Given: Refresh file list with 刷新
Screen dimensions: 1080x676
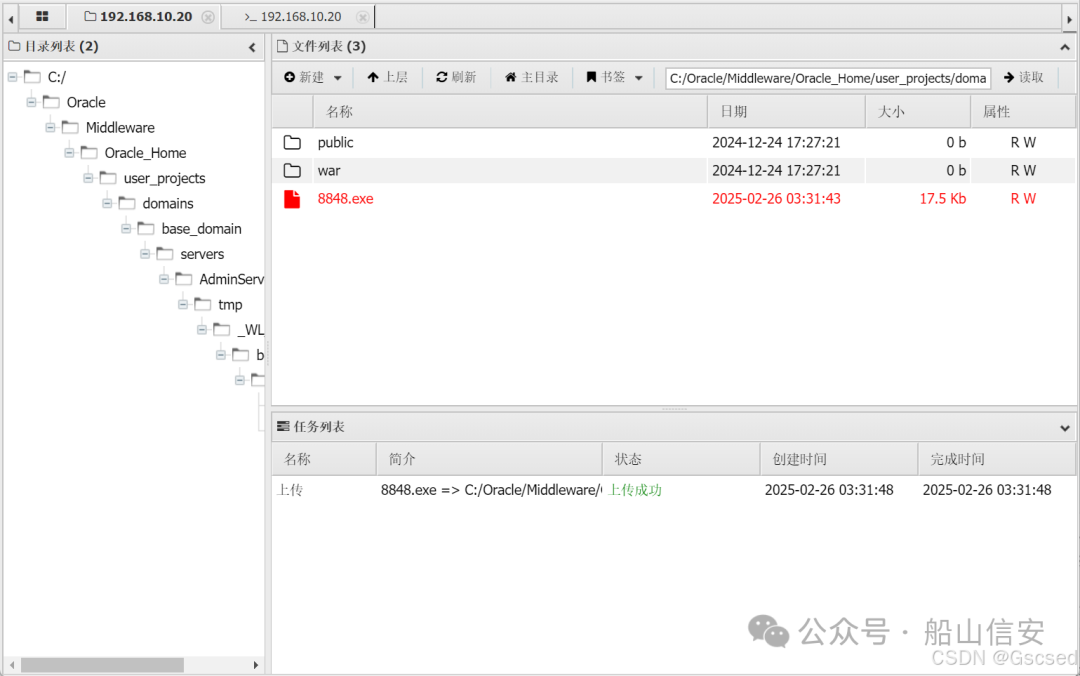Looking at the screenshot, I should tap(456, 77).
